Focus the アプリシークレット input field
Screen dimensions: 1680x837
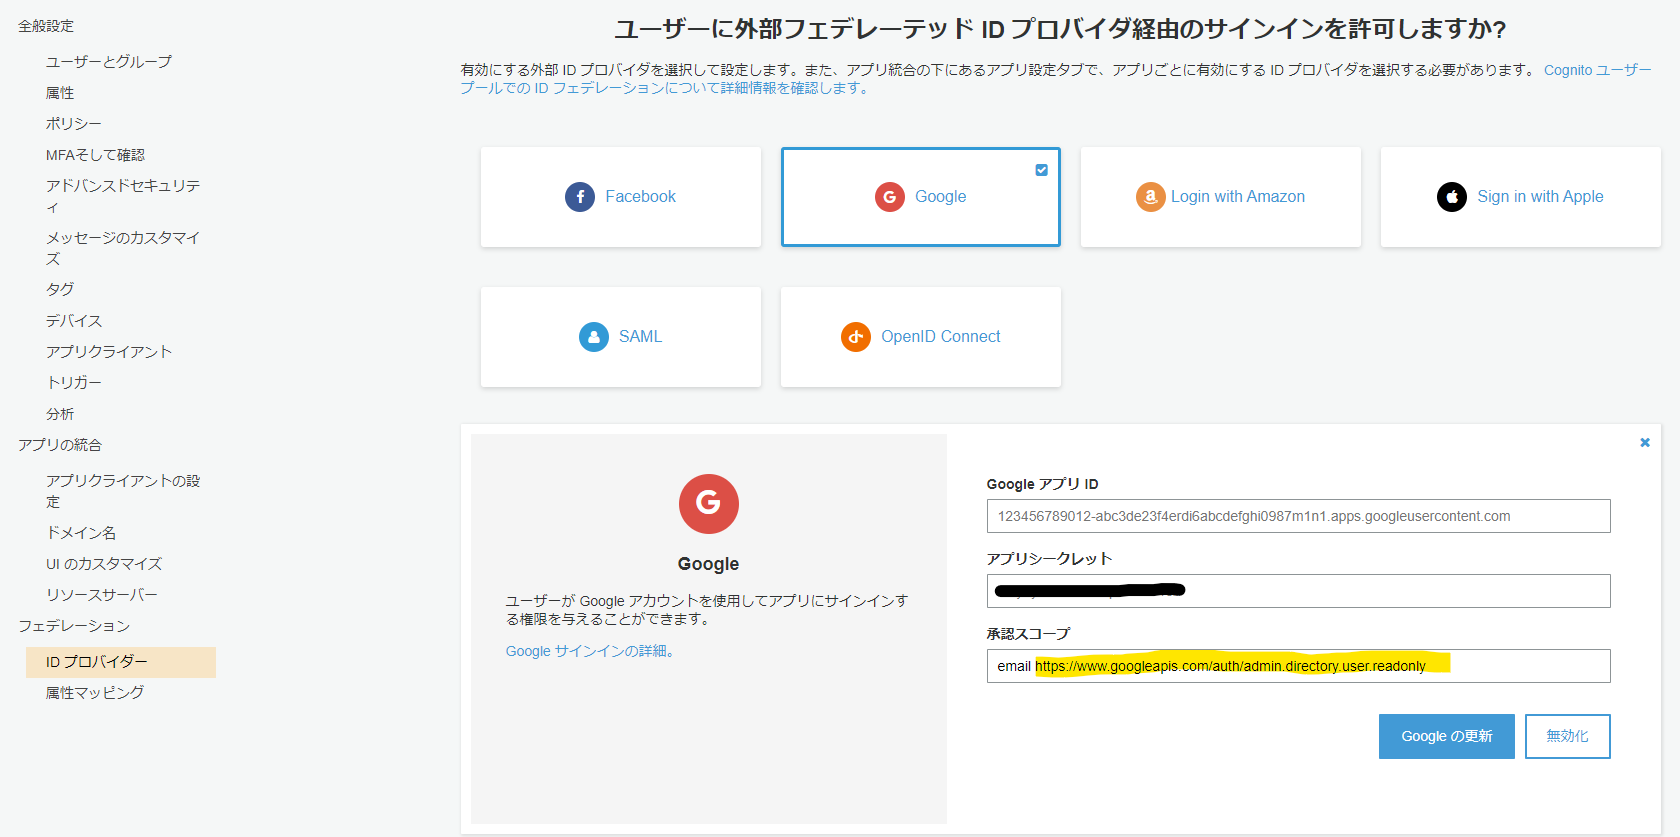1299,591
